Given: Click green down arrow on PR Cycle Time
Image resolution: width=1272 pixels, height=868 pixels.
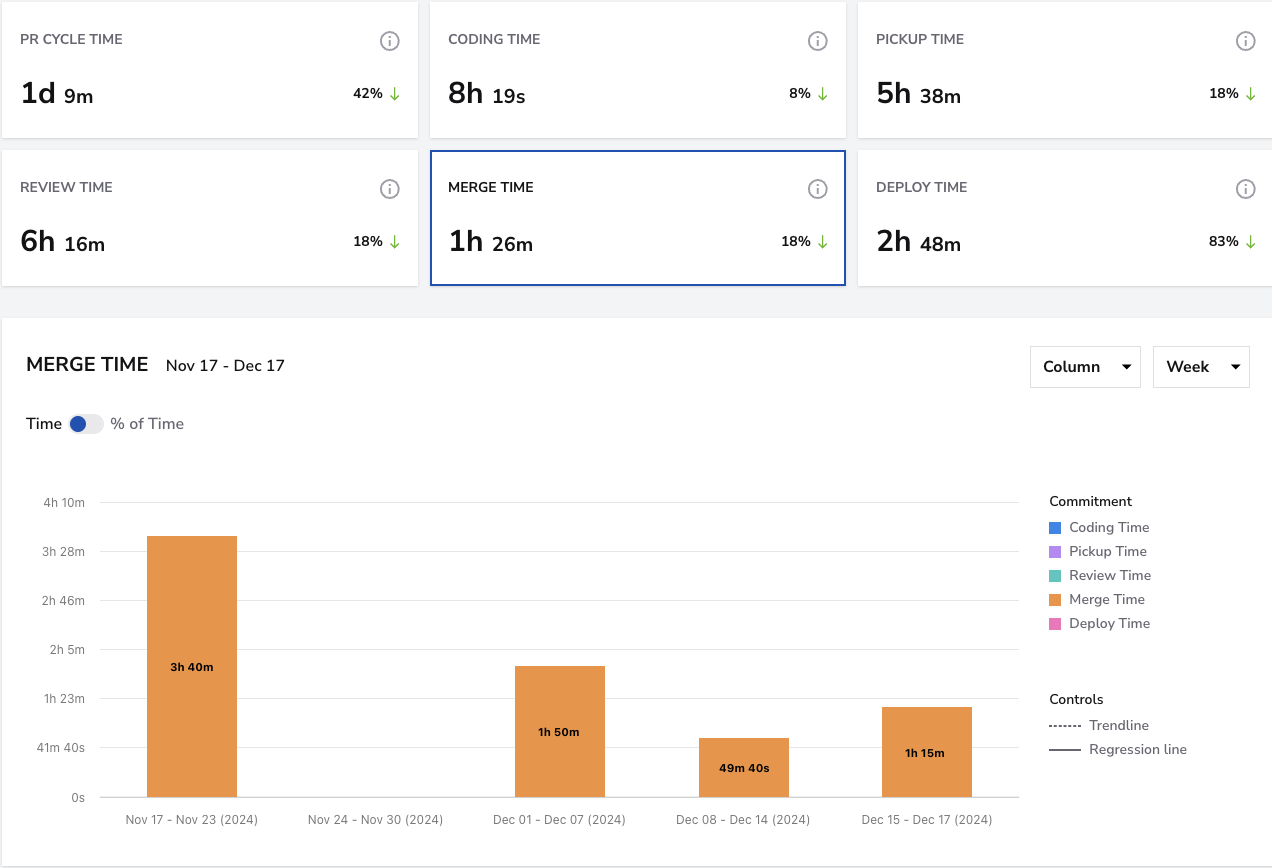Looking at the screenshot, I should (394, 93).
